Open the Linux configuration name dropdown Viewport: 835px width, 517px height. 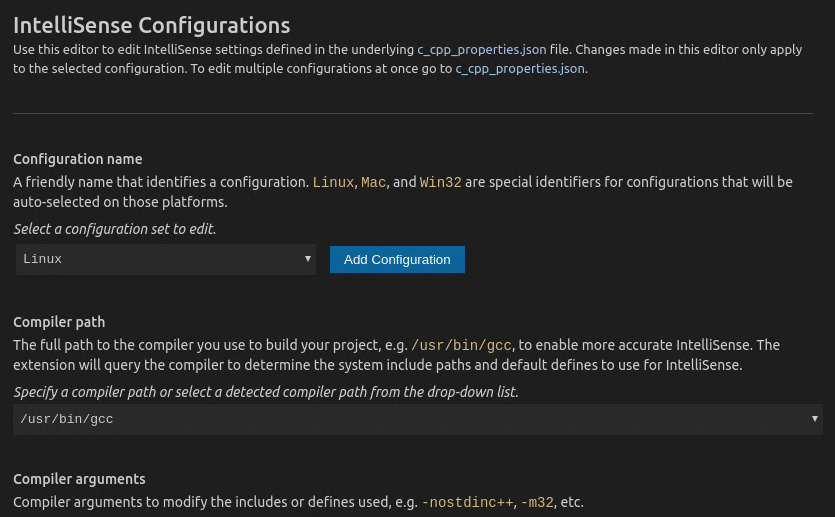[165, 259]
